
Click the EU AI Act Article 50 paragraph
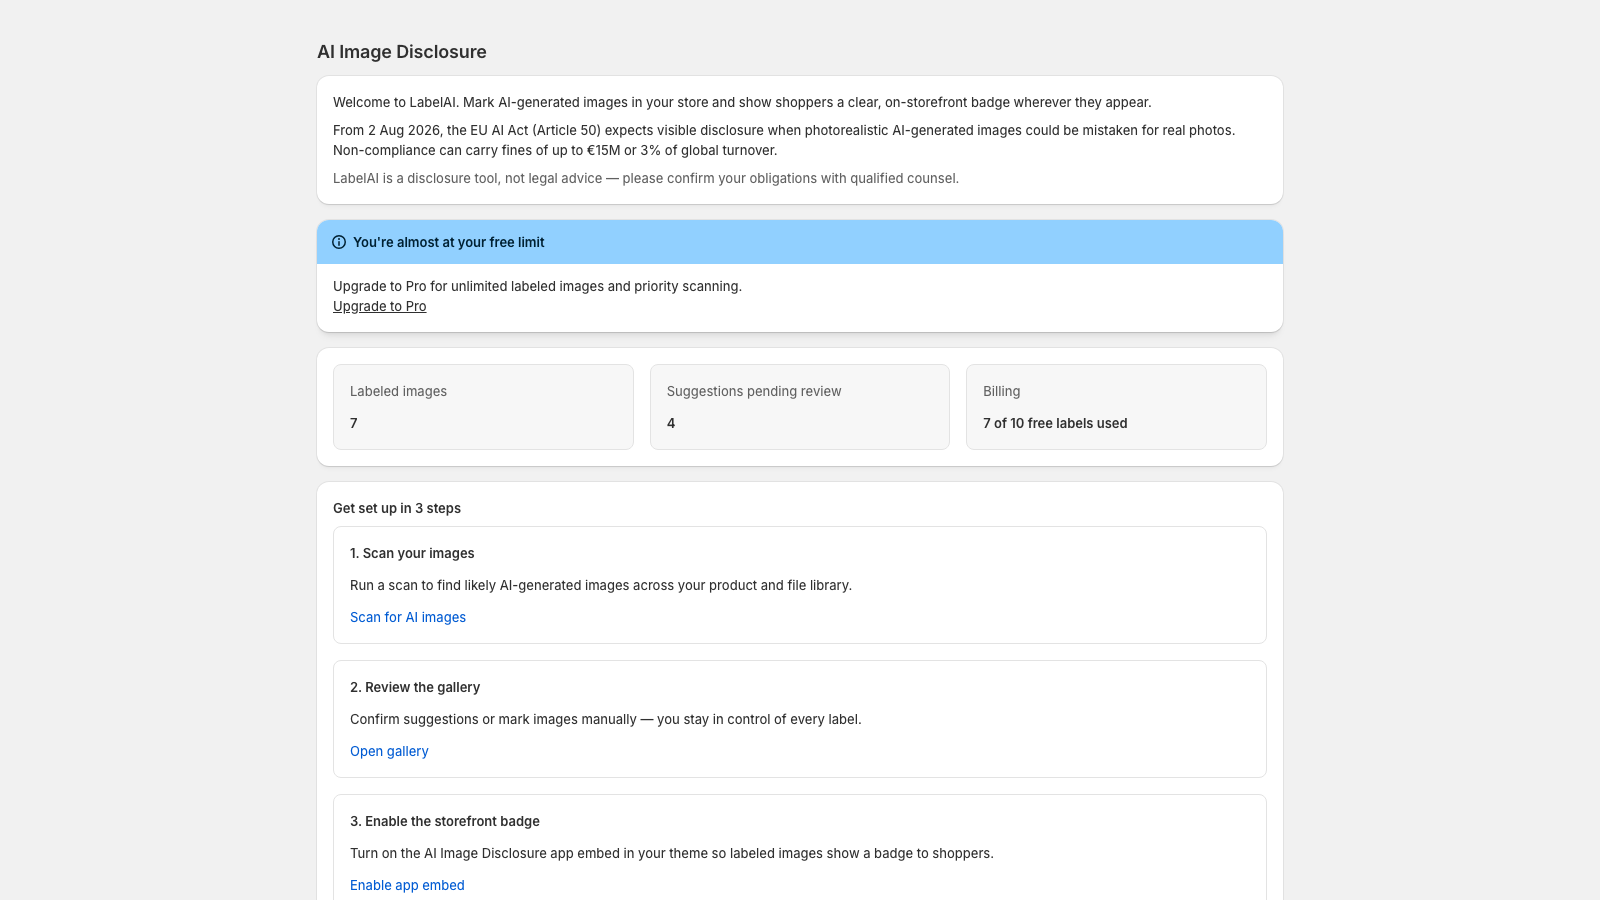coord(784,140)
